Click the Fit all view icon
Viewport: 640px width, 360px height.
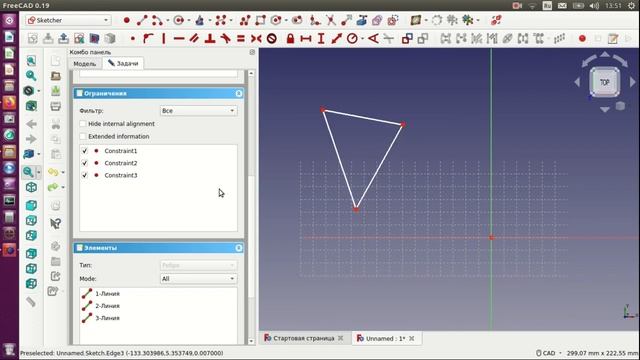pyautogui.click(x=31, y=61)
